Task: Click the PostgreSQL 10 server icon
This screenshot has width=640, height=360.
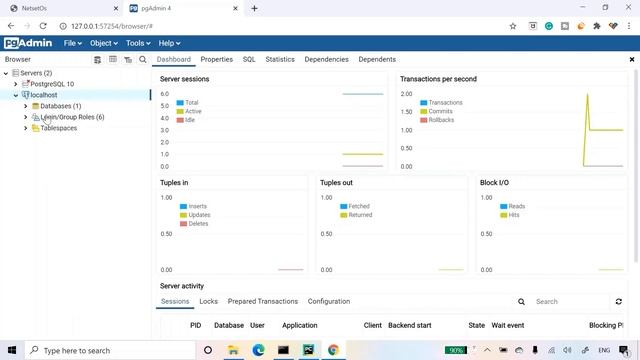Action: coord(26,84)
